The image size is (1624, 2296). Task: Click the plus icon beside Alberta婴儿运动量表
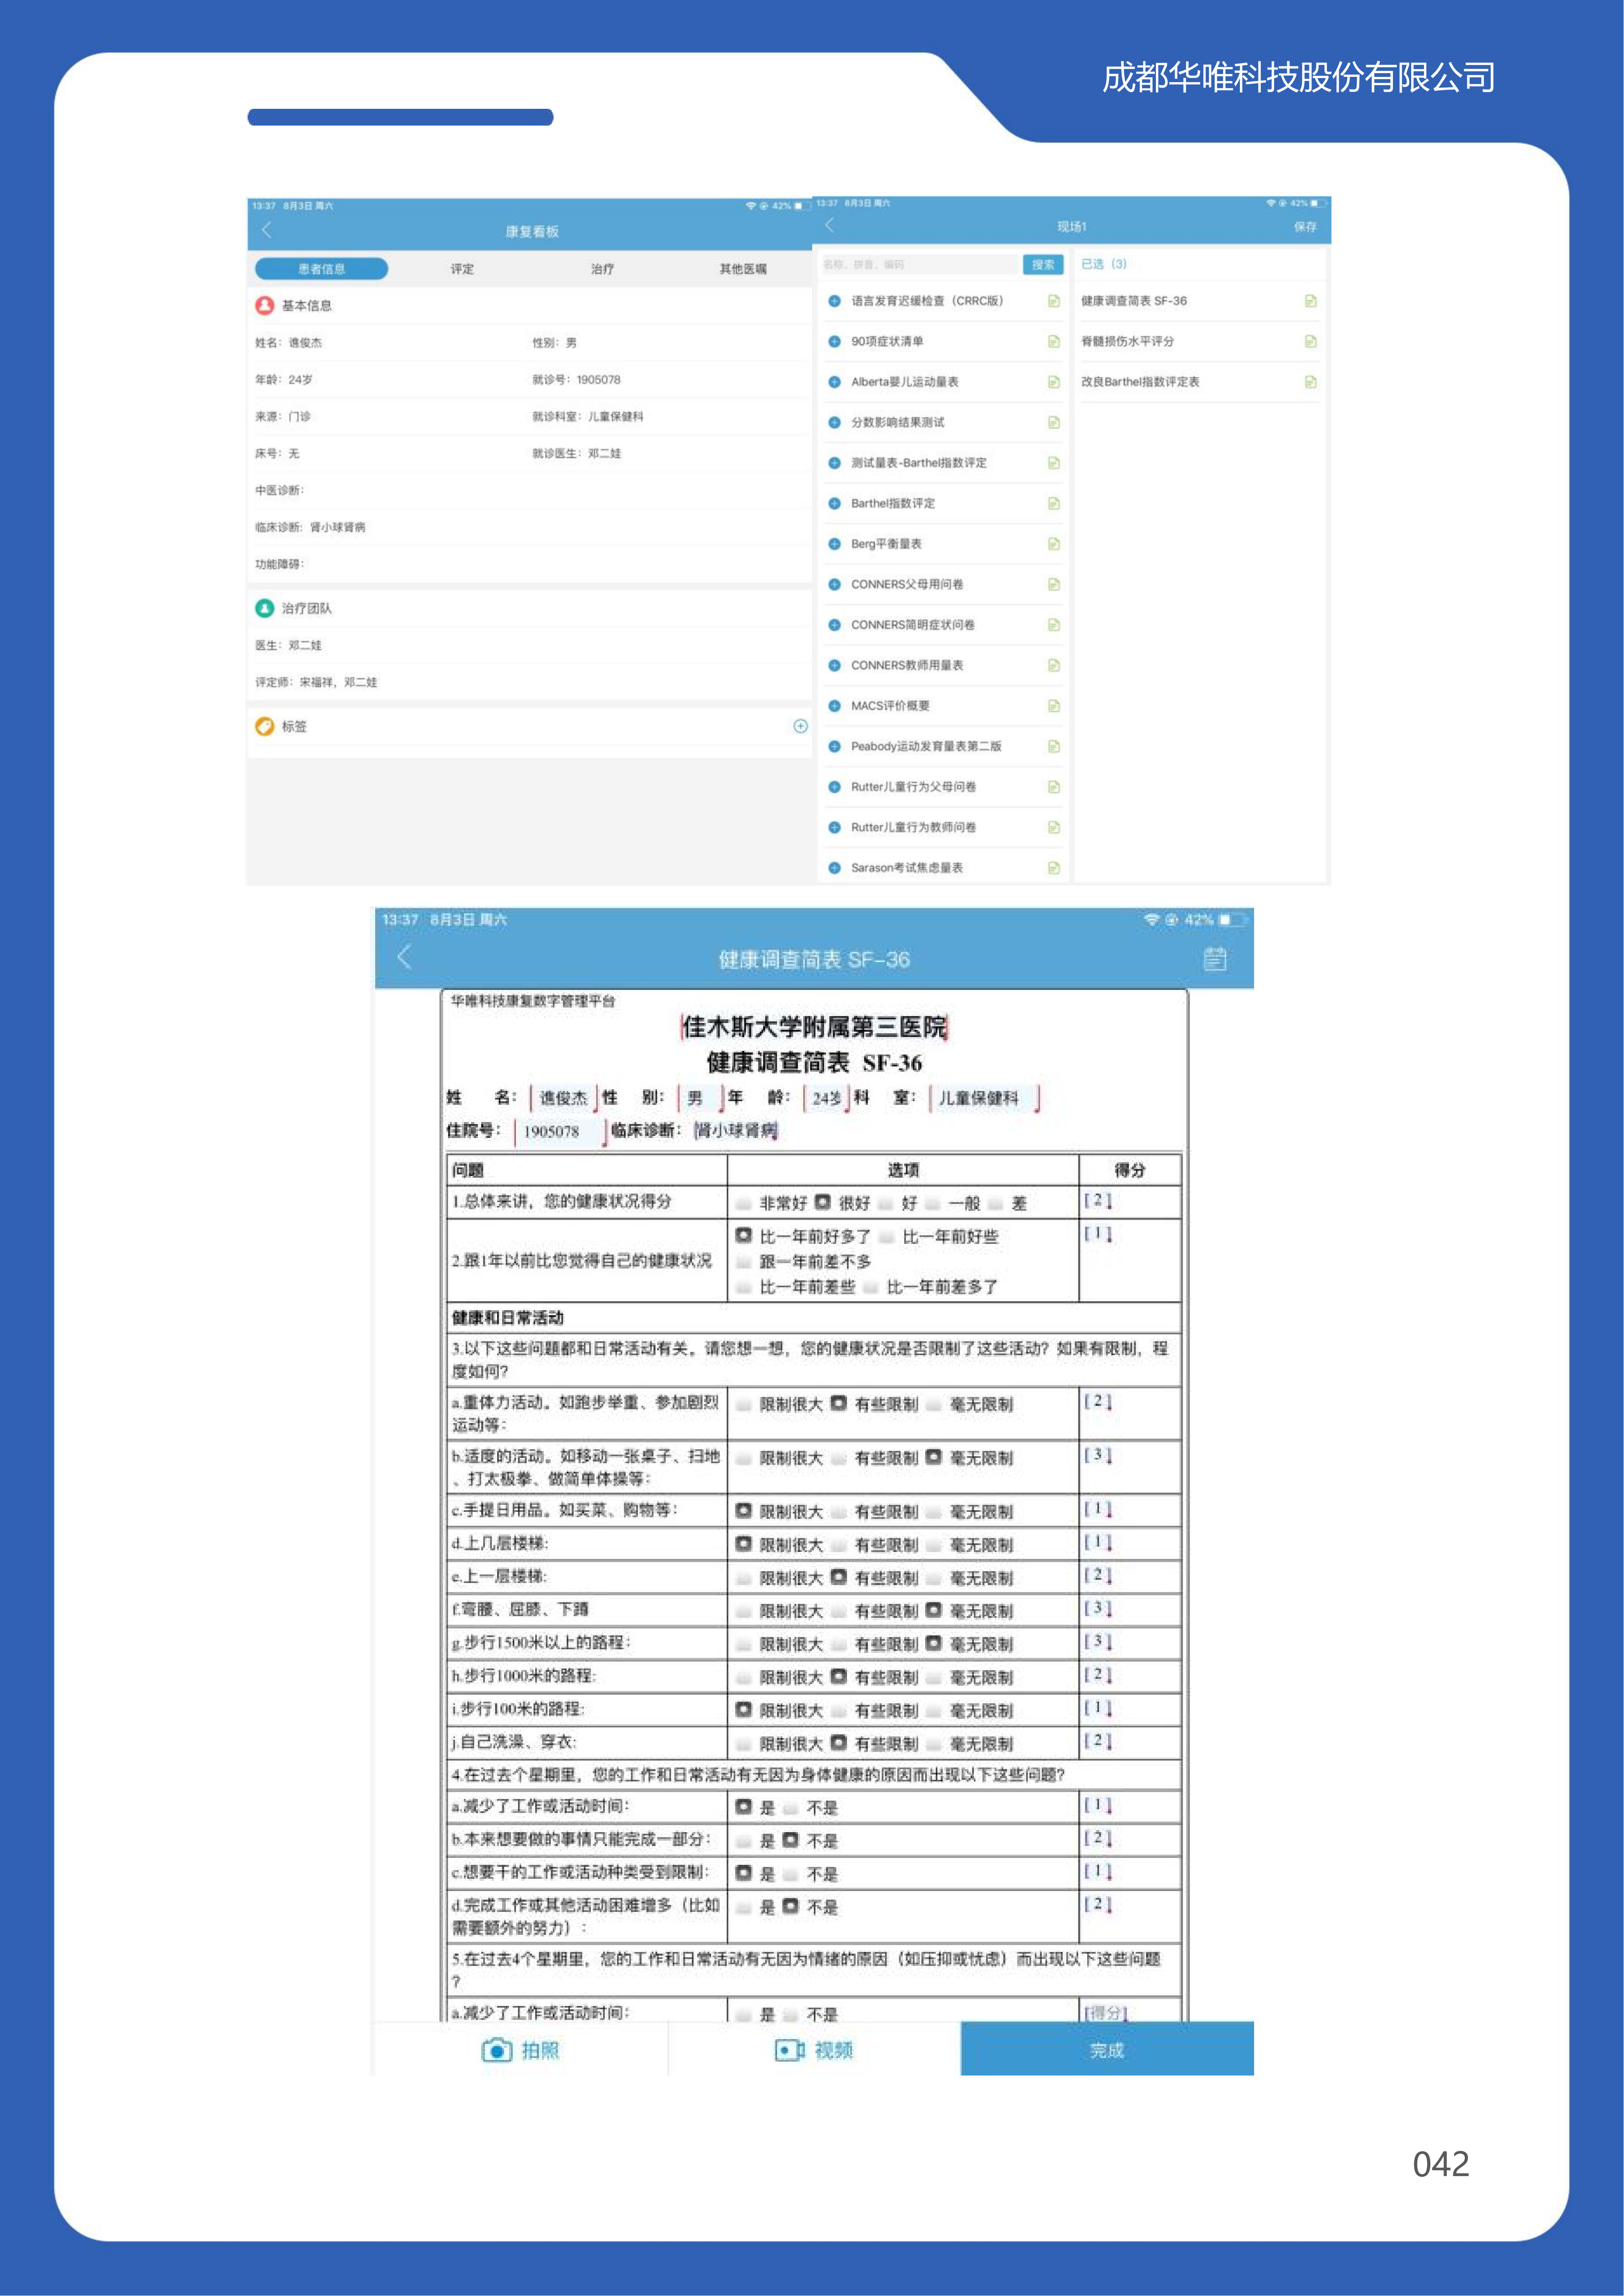[834, 382]
